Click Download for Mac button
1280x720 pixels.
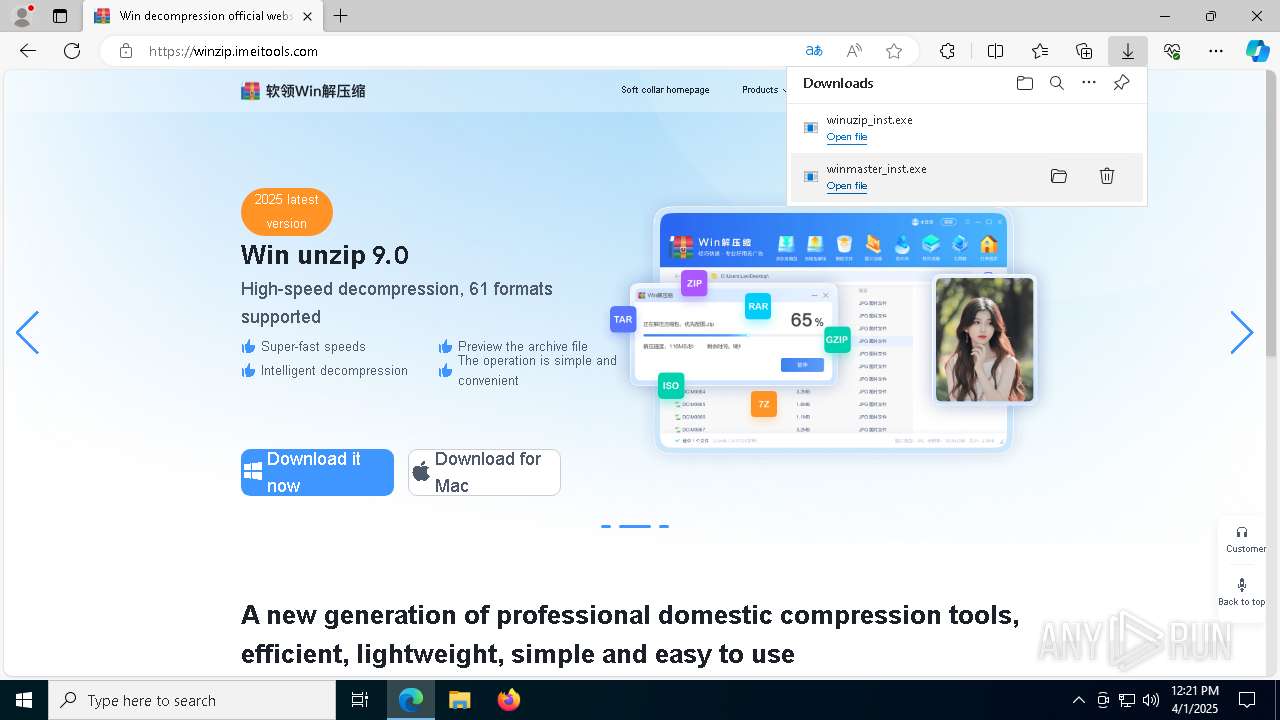pos(484,472)
